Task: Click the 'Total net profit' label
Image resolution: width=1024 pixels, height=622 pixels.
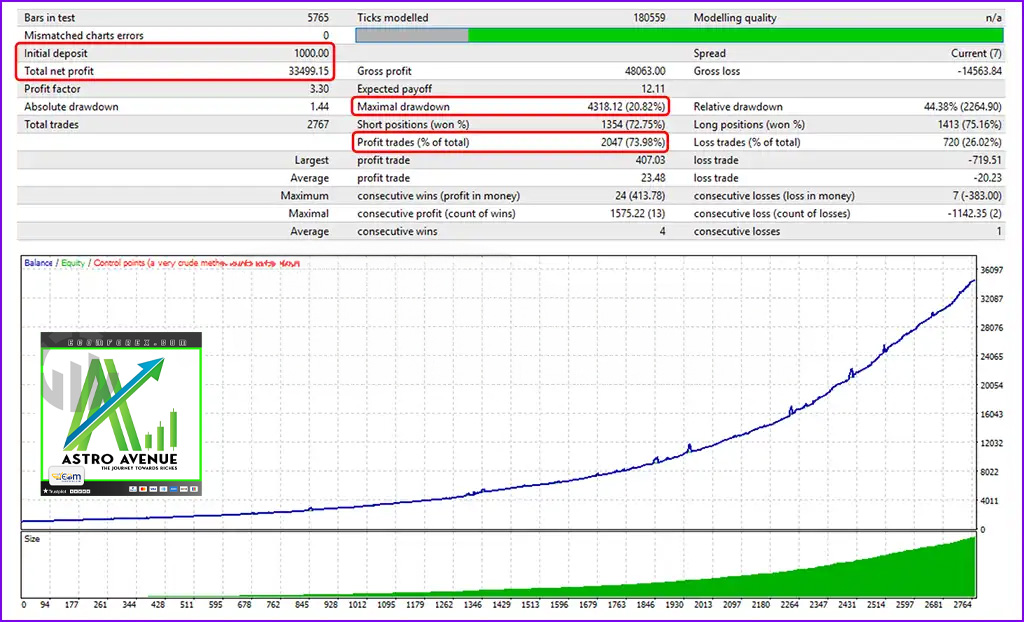Action: coord(59,71)
